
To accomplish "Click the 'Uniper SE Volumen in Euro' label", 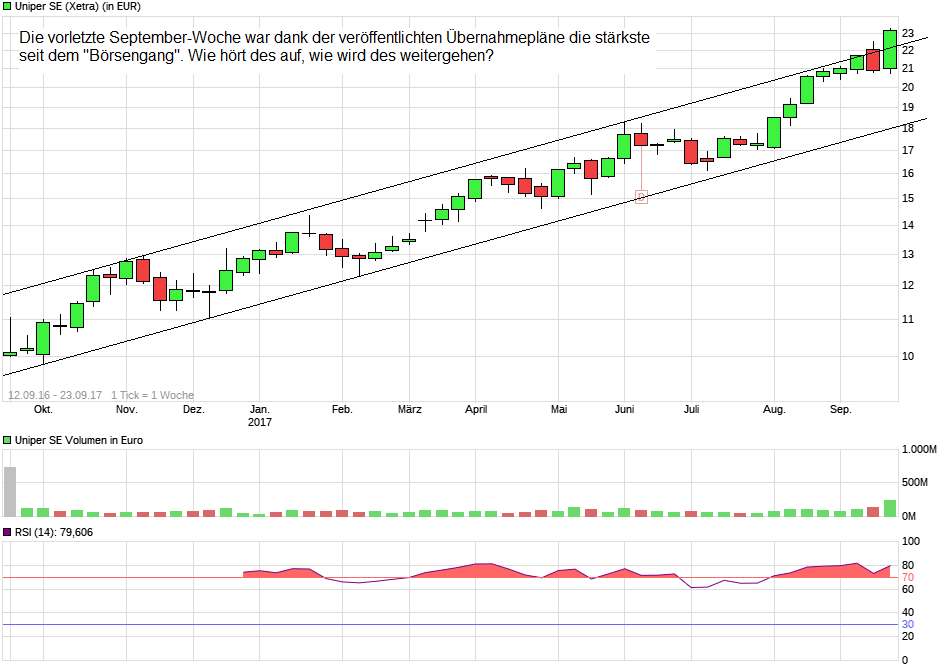I will click(x=79, y=440).
